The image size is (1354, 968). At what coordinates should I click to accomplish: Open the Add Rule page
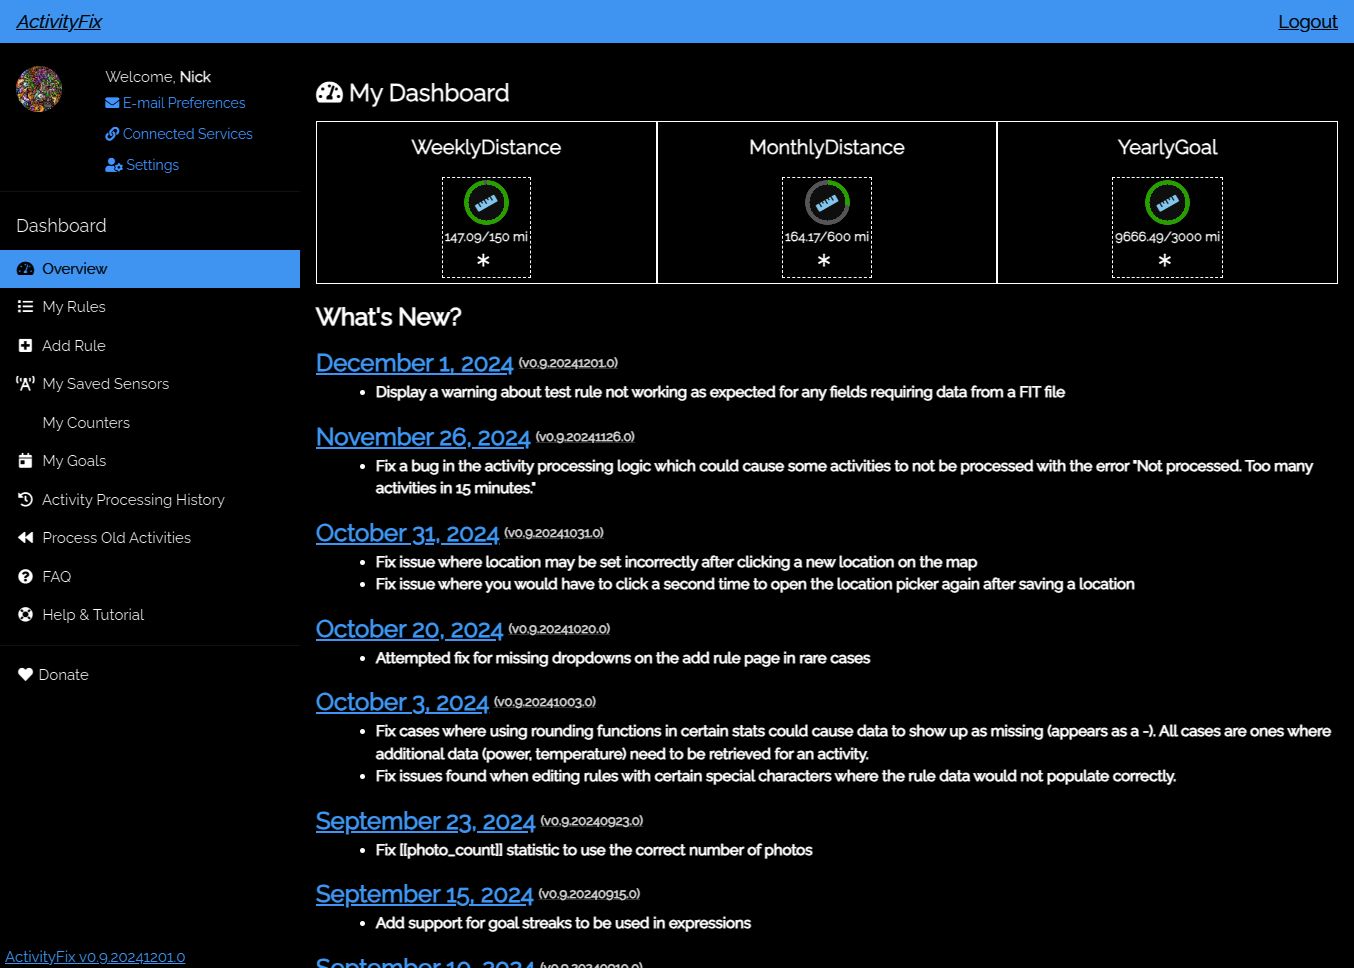pos(74,345)
